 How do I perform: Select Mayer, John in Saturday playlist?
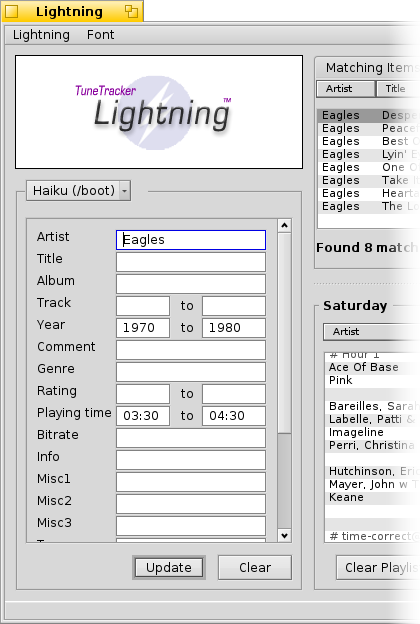point(372,484)
